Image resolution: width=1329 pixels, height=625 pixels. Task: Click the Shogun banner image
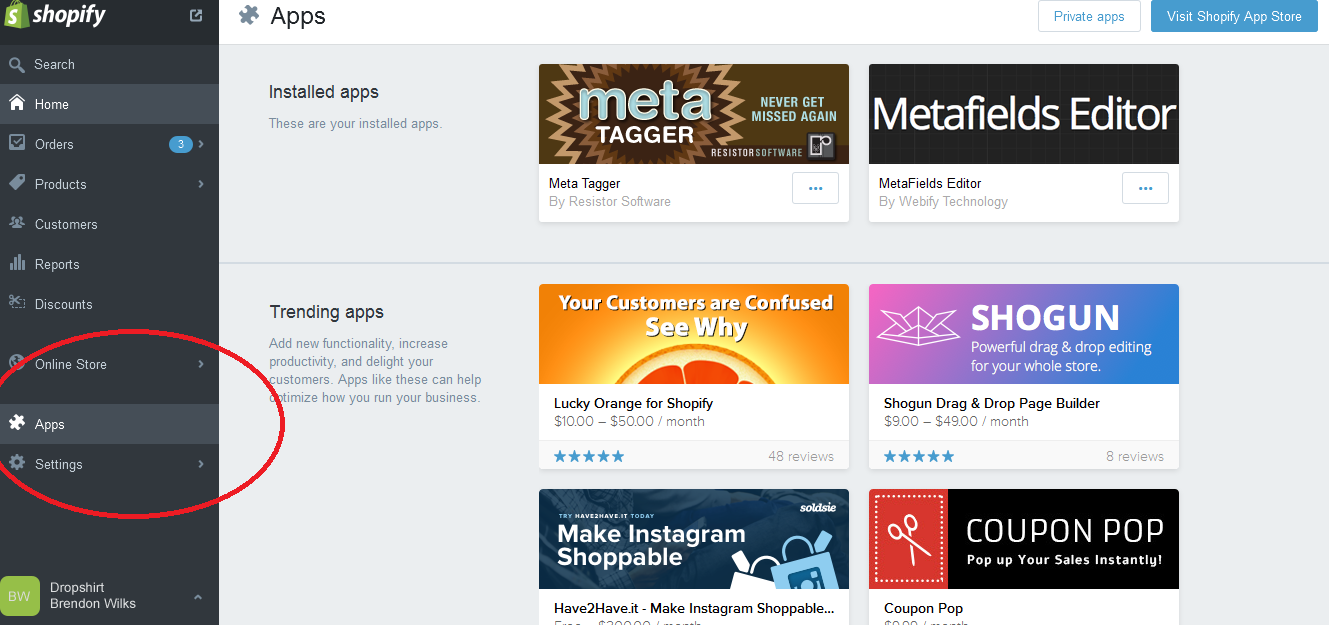tap(1024, 334)
